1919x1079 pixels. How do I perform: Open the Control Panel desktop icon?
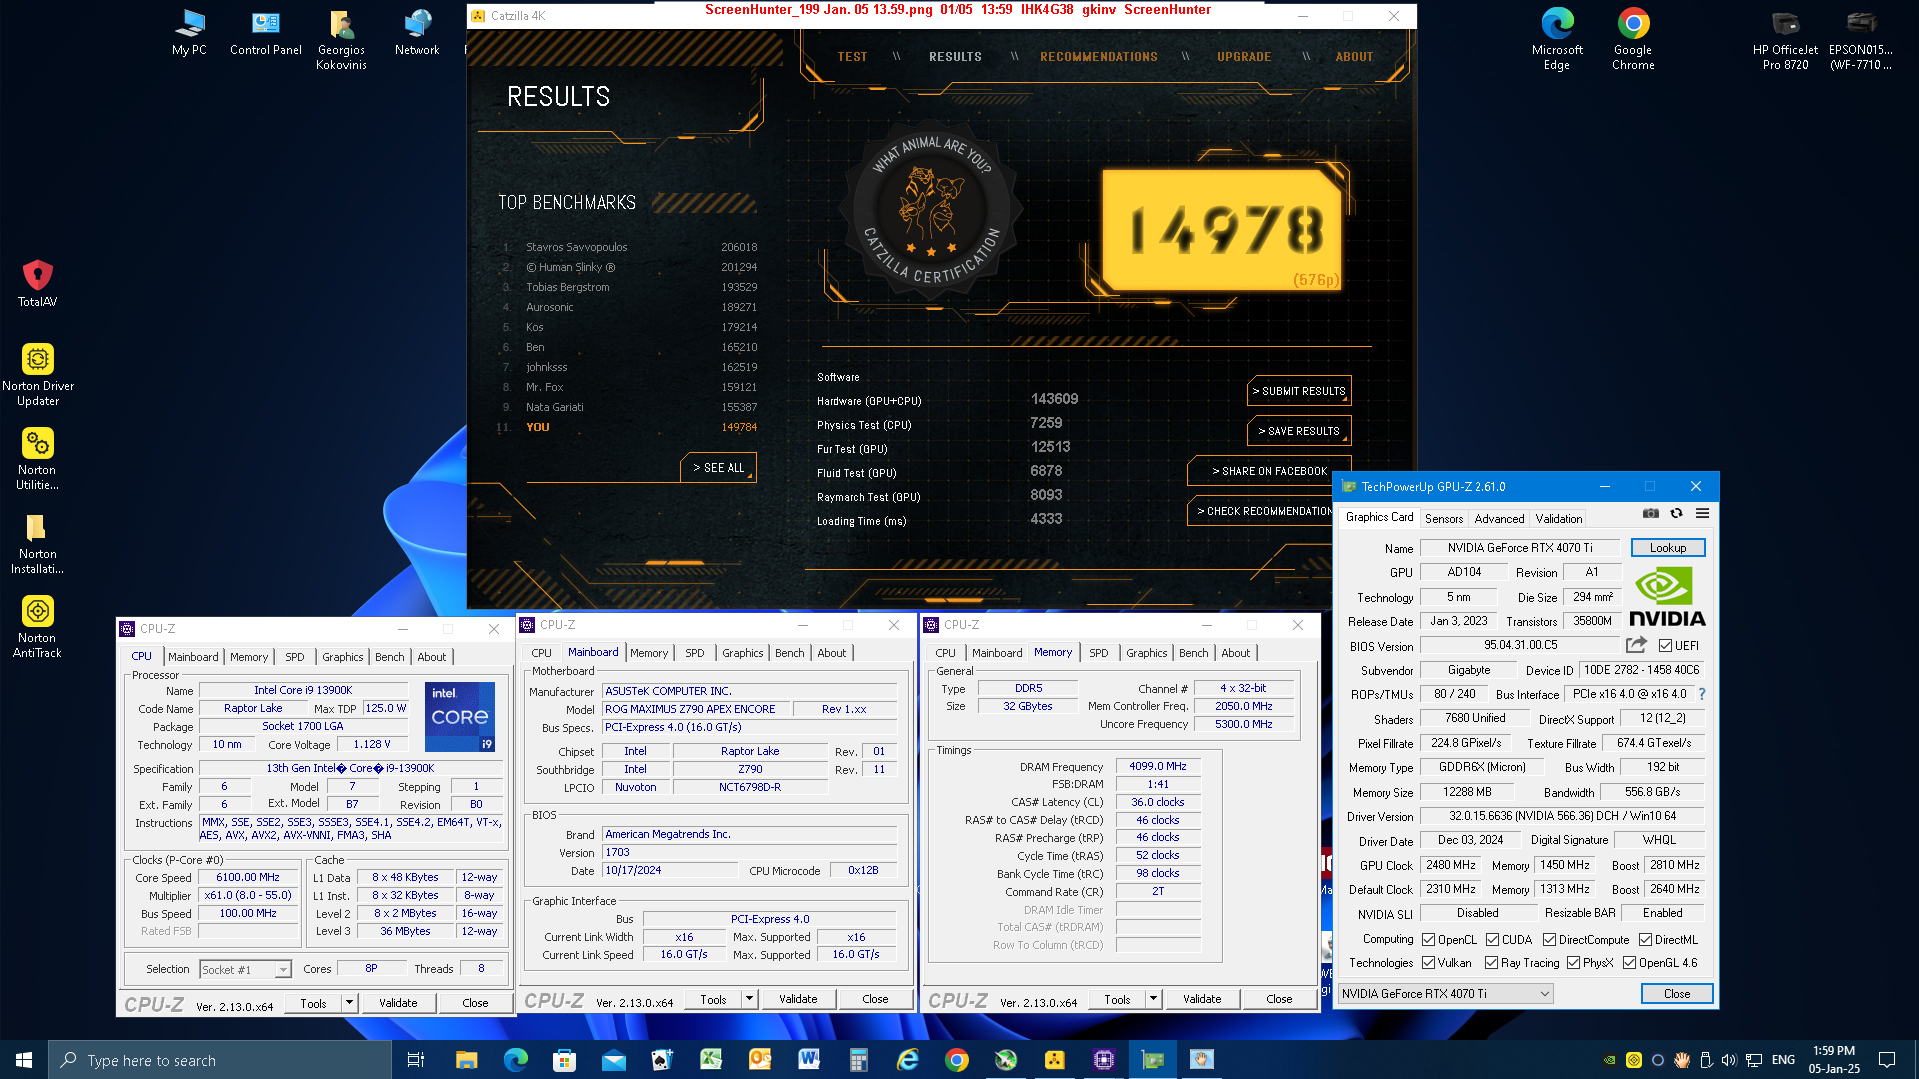[x=265, y=33]
